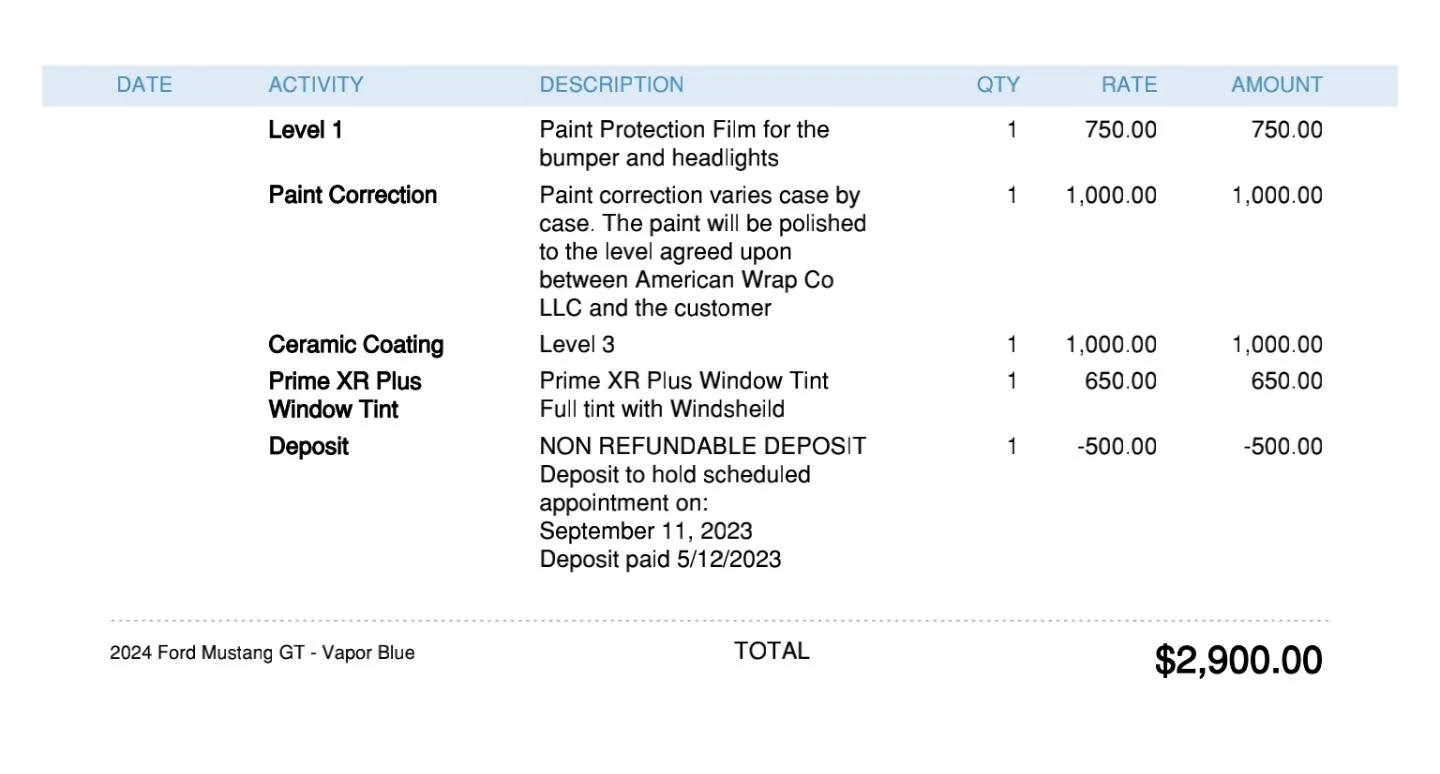Click the $2,900.00 total amount

coord(1239,660)
